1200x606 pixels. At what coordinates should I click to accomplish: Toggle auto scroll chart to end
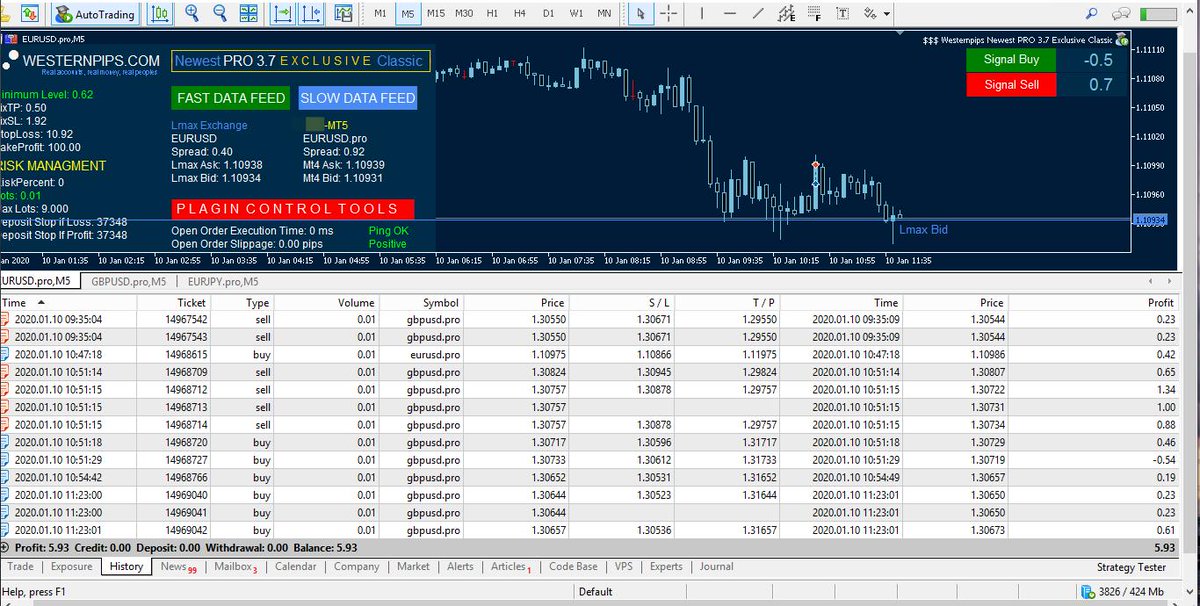(283, 14)
